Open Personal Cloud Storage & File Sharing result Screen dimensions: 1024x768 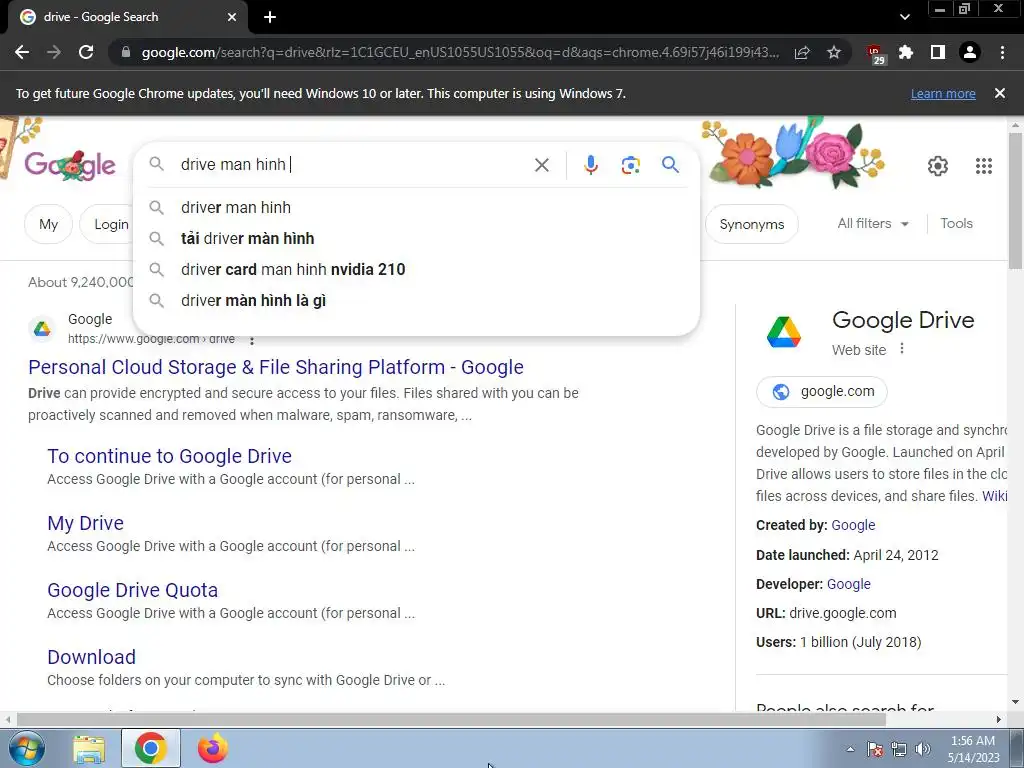pos(276,367)
